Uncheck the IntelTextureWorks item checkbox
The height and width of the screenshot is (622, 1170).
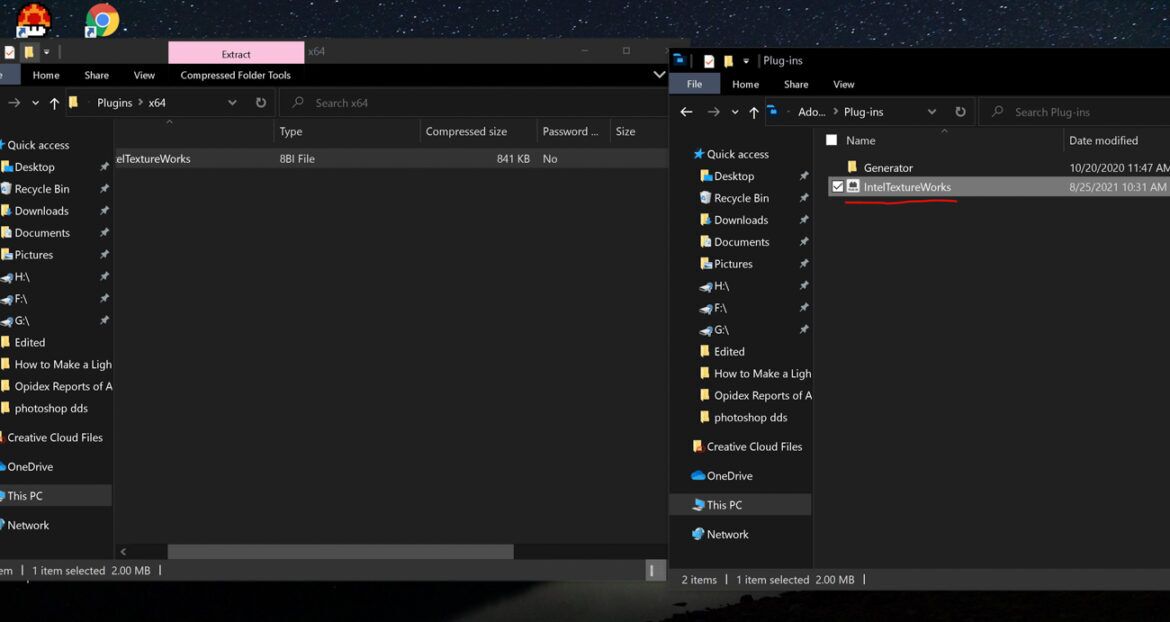coord(838,187)
